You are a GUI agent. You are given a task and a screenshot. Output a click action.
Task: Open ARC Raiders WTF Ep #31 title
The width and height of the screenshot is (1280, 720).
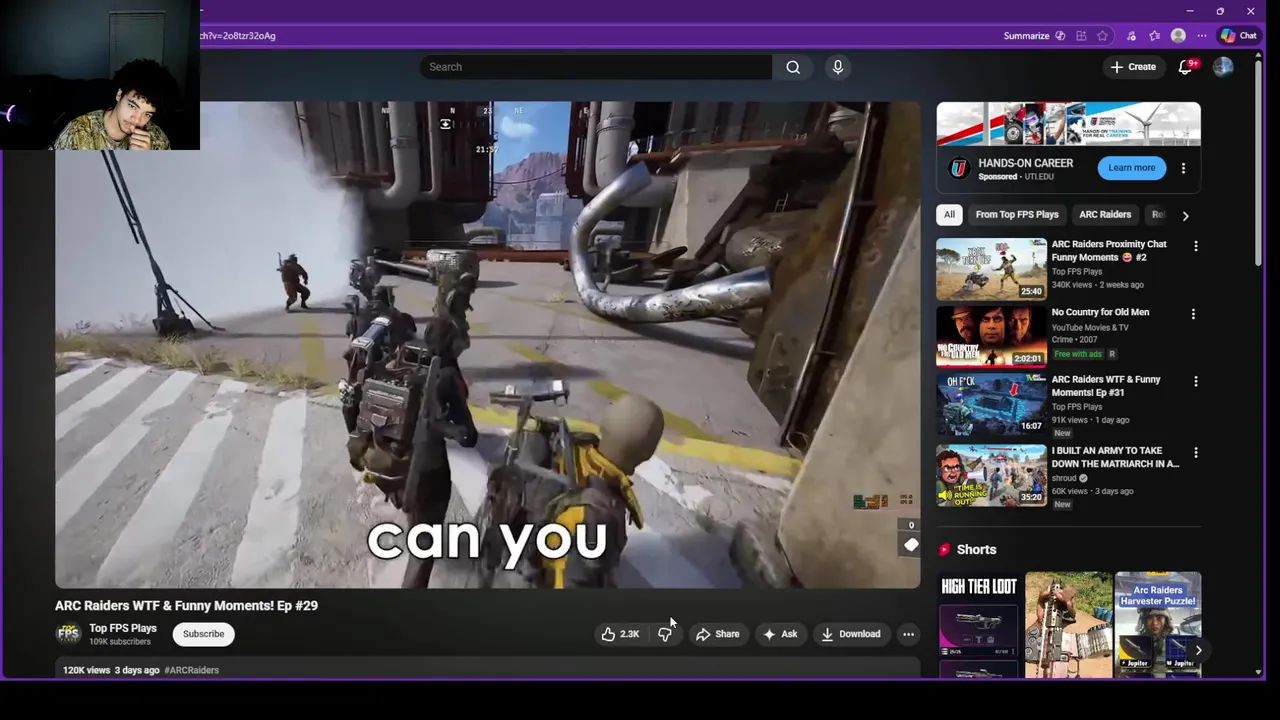tap(1106, 386)
